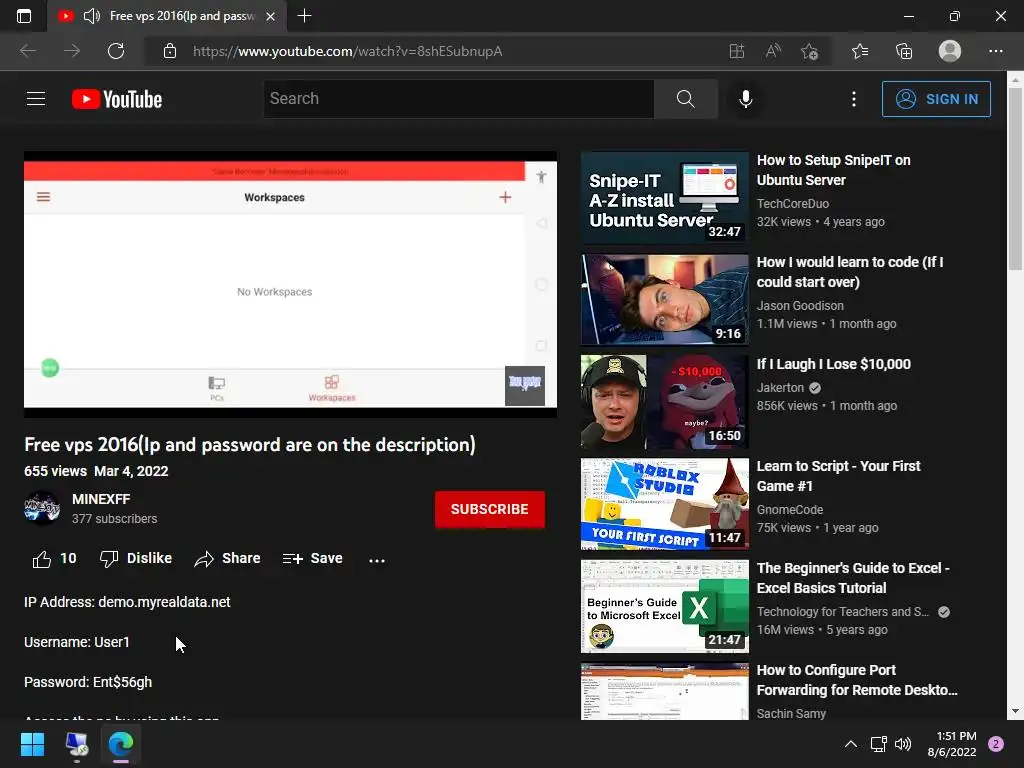The height and width of the screenshot is (768, 1024).
Task: Click TechCoreDuo channel name
Action: (792, 204)
